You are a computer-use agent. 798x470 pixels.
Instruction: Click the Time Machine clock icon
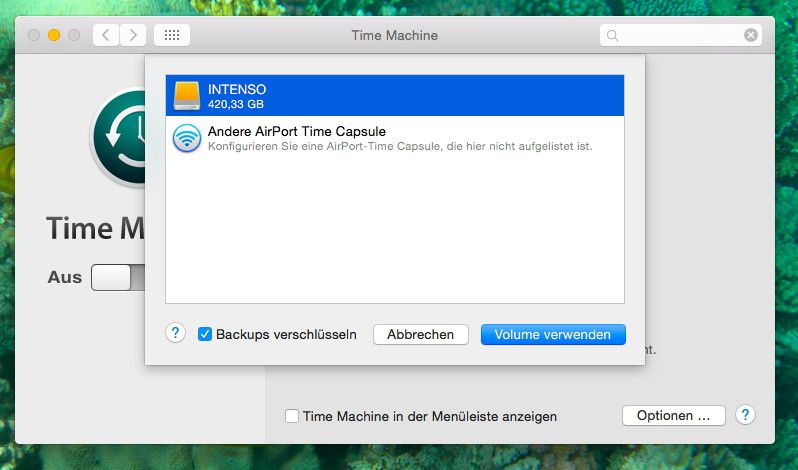(120, 137)
